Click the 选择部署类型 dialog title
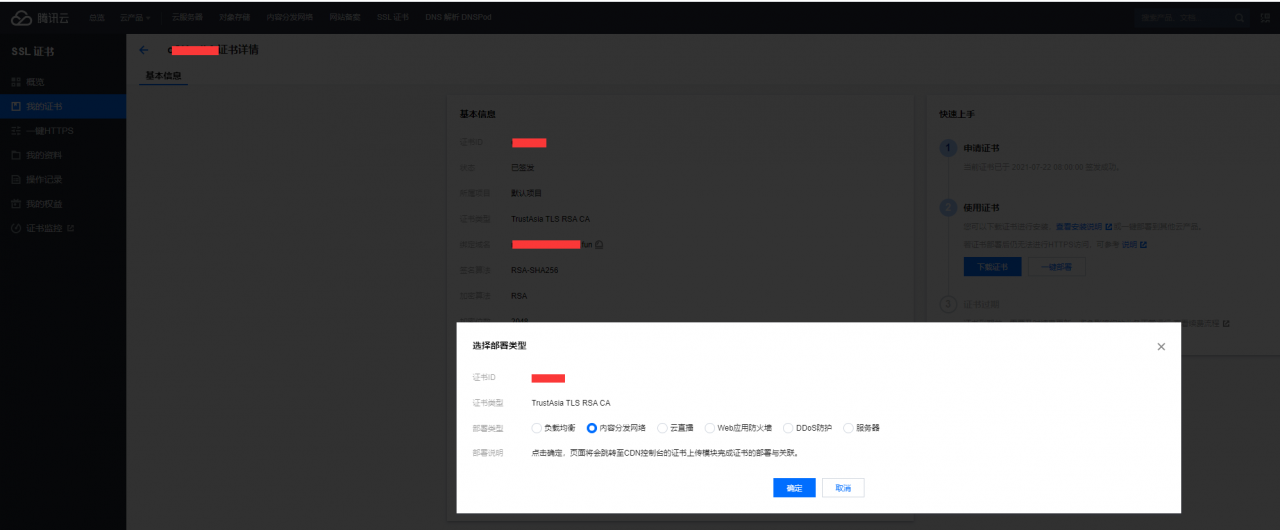Screen dimensions: 1280x530 click(x=499, y=345)
